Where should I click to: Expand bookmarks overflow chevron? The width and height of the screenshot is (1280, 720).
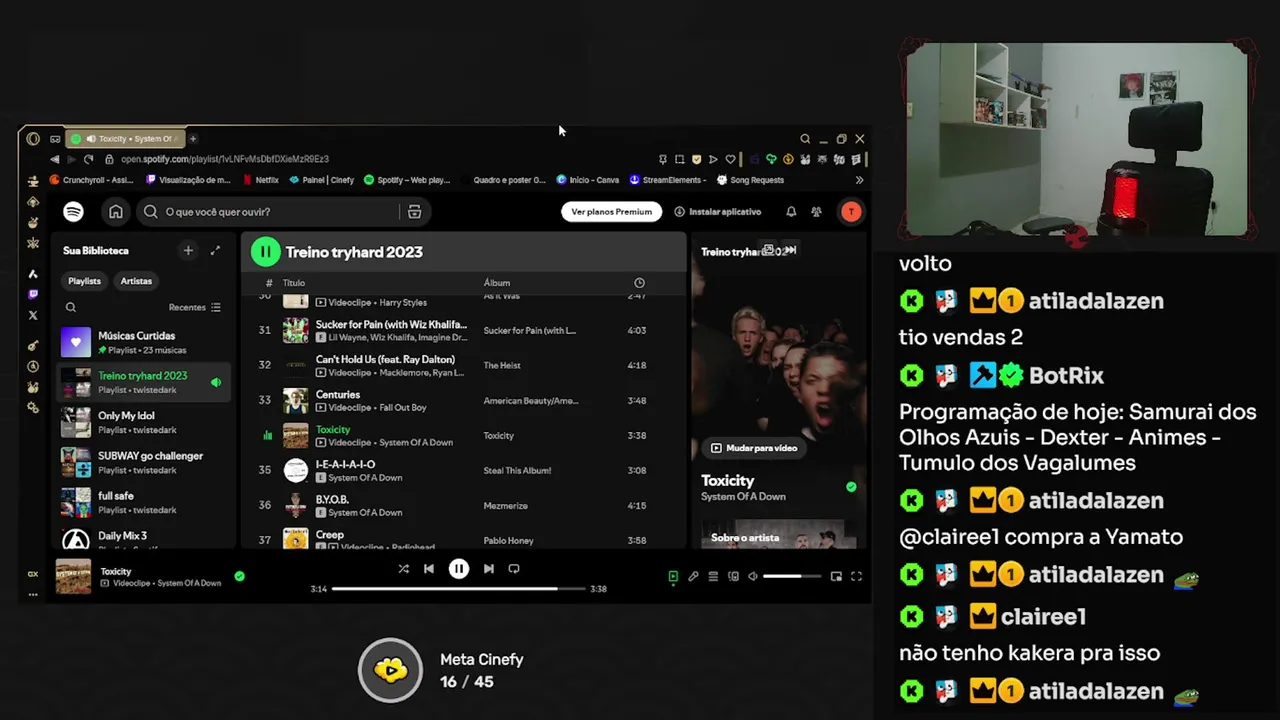tap(859, 180)
